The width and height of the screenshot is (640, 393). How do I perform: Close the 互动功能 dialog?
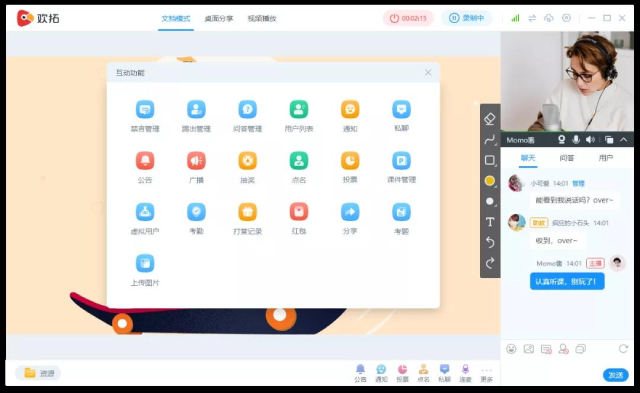coord(428,72)
